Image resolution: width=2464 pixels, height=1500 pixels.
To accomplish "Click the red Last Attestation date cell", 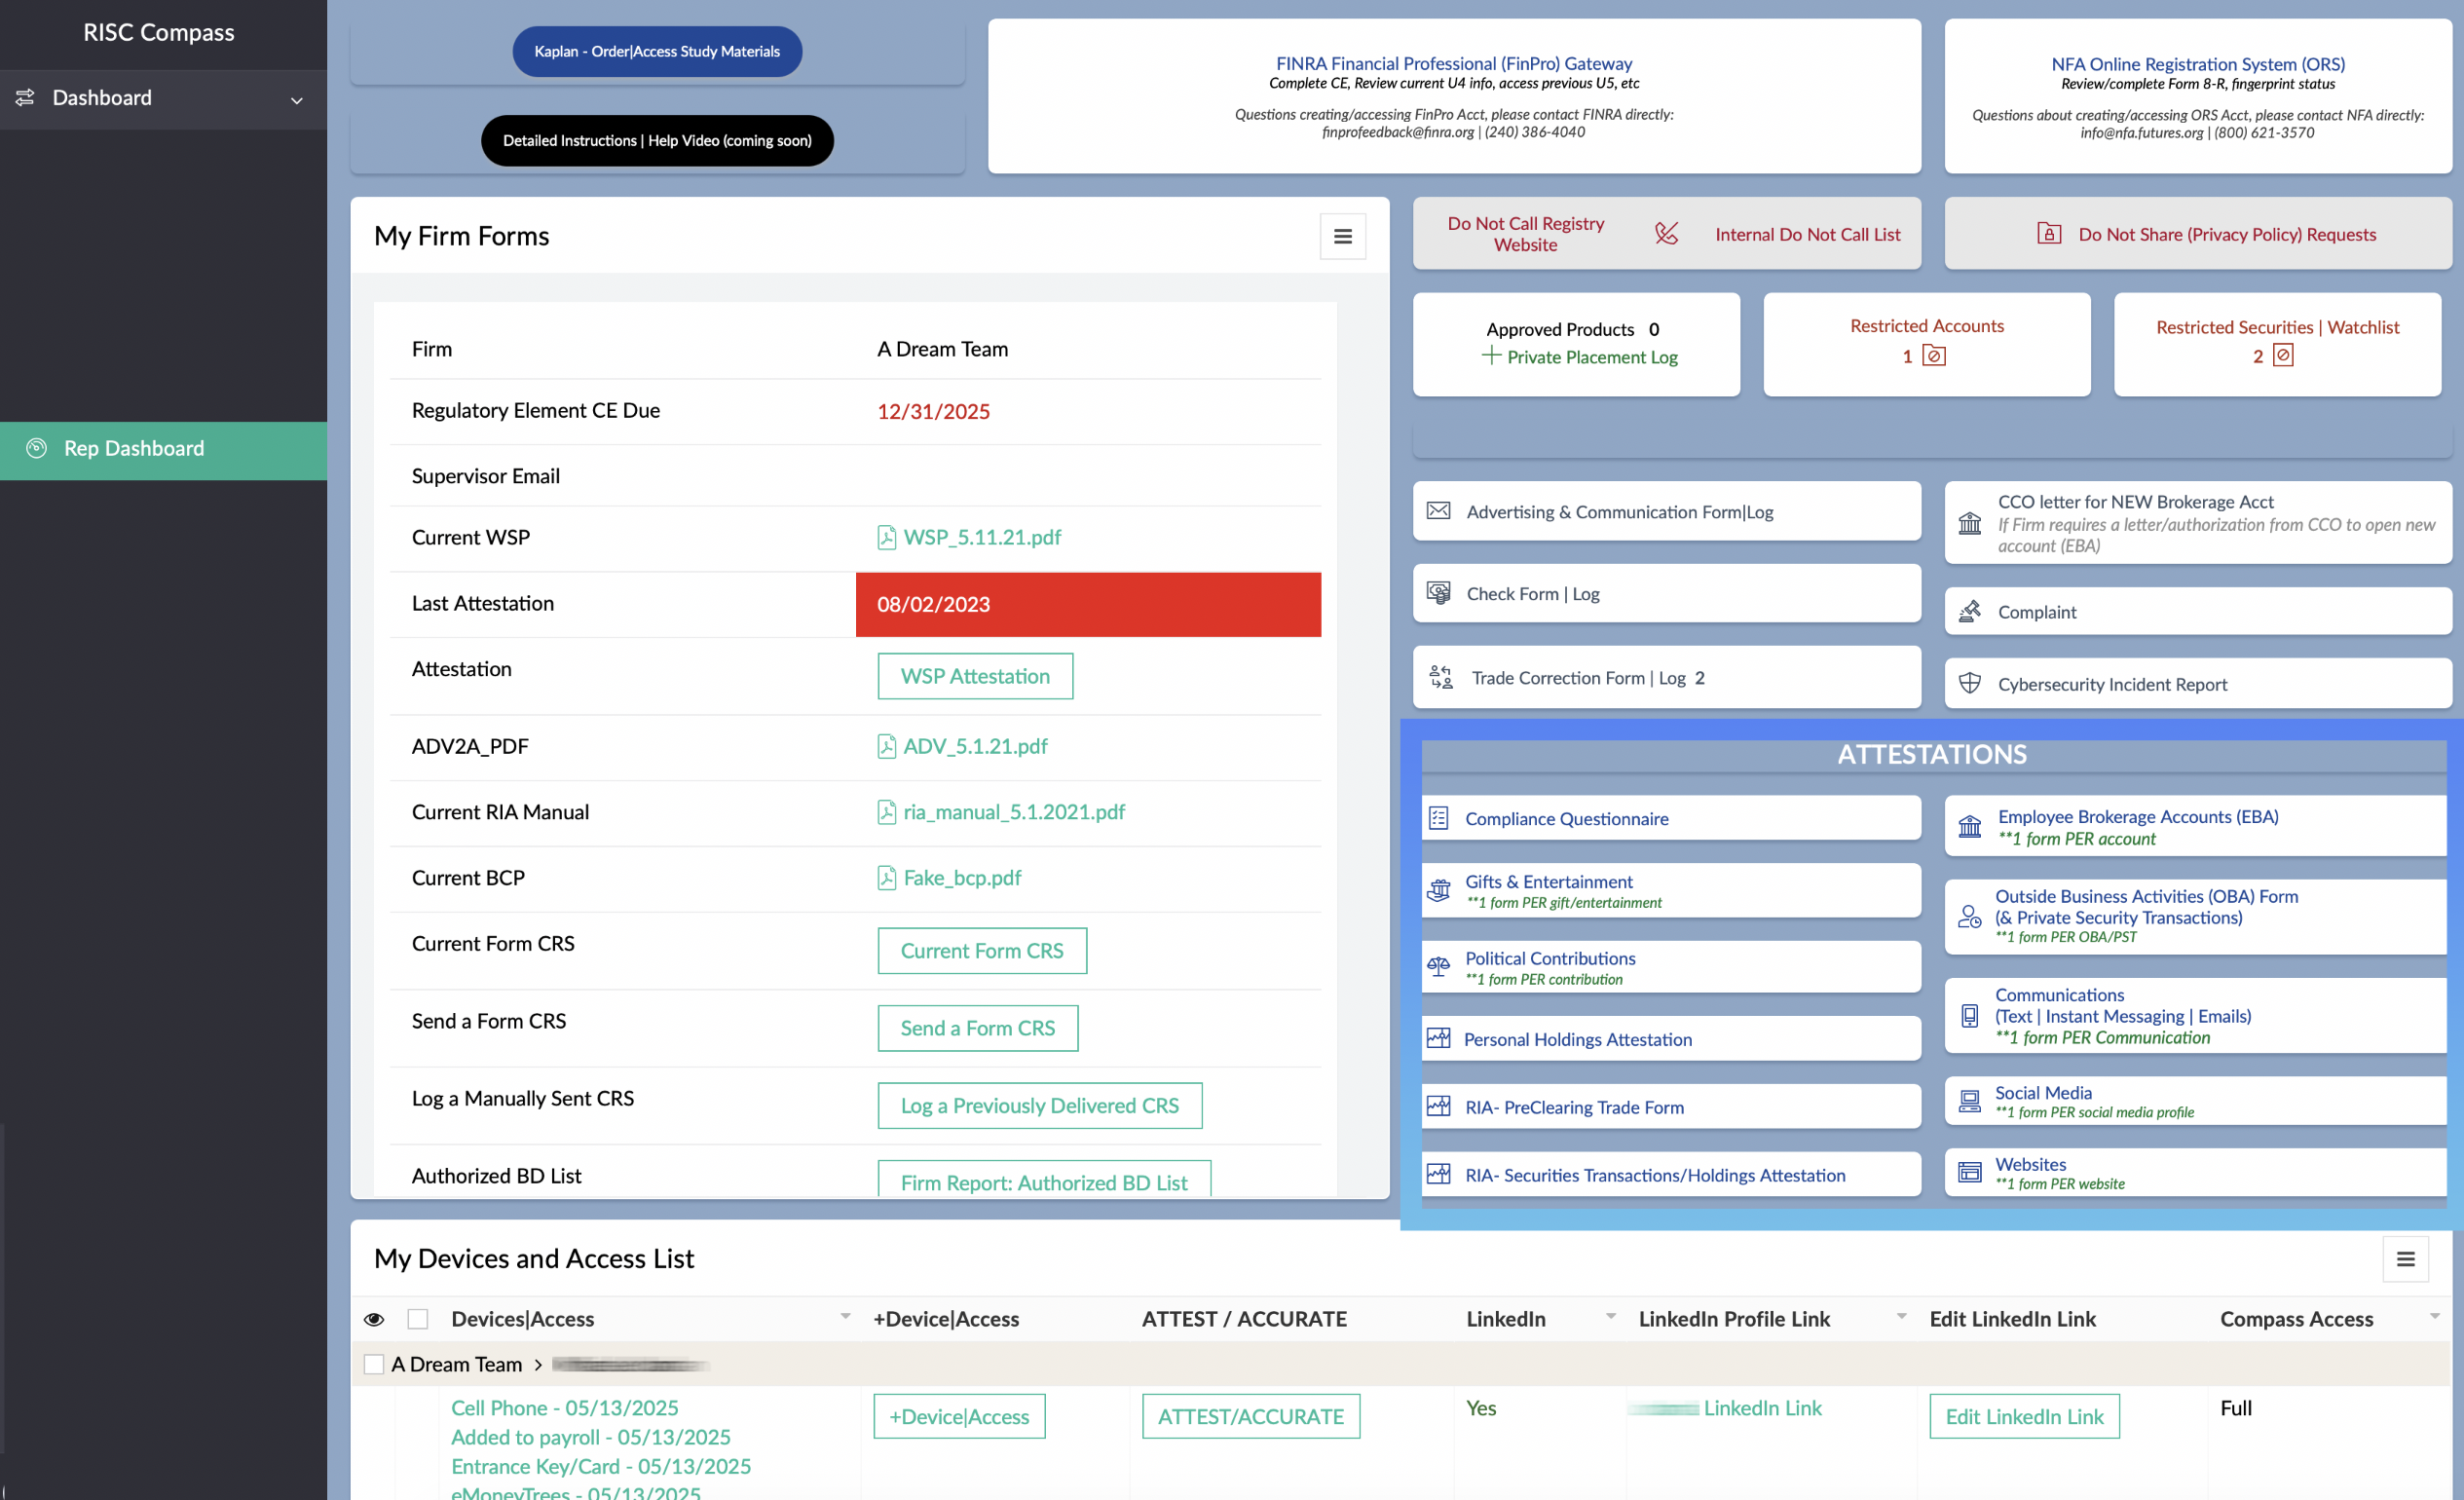I will tap(1088, 605).
